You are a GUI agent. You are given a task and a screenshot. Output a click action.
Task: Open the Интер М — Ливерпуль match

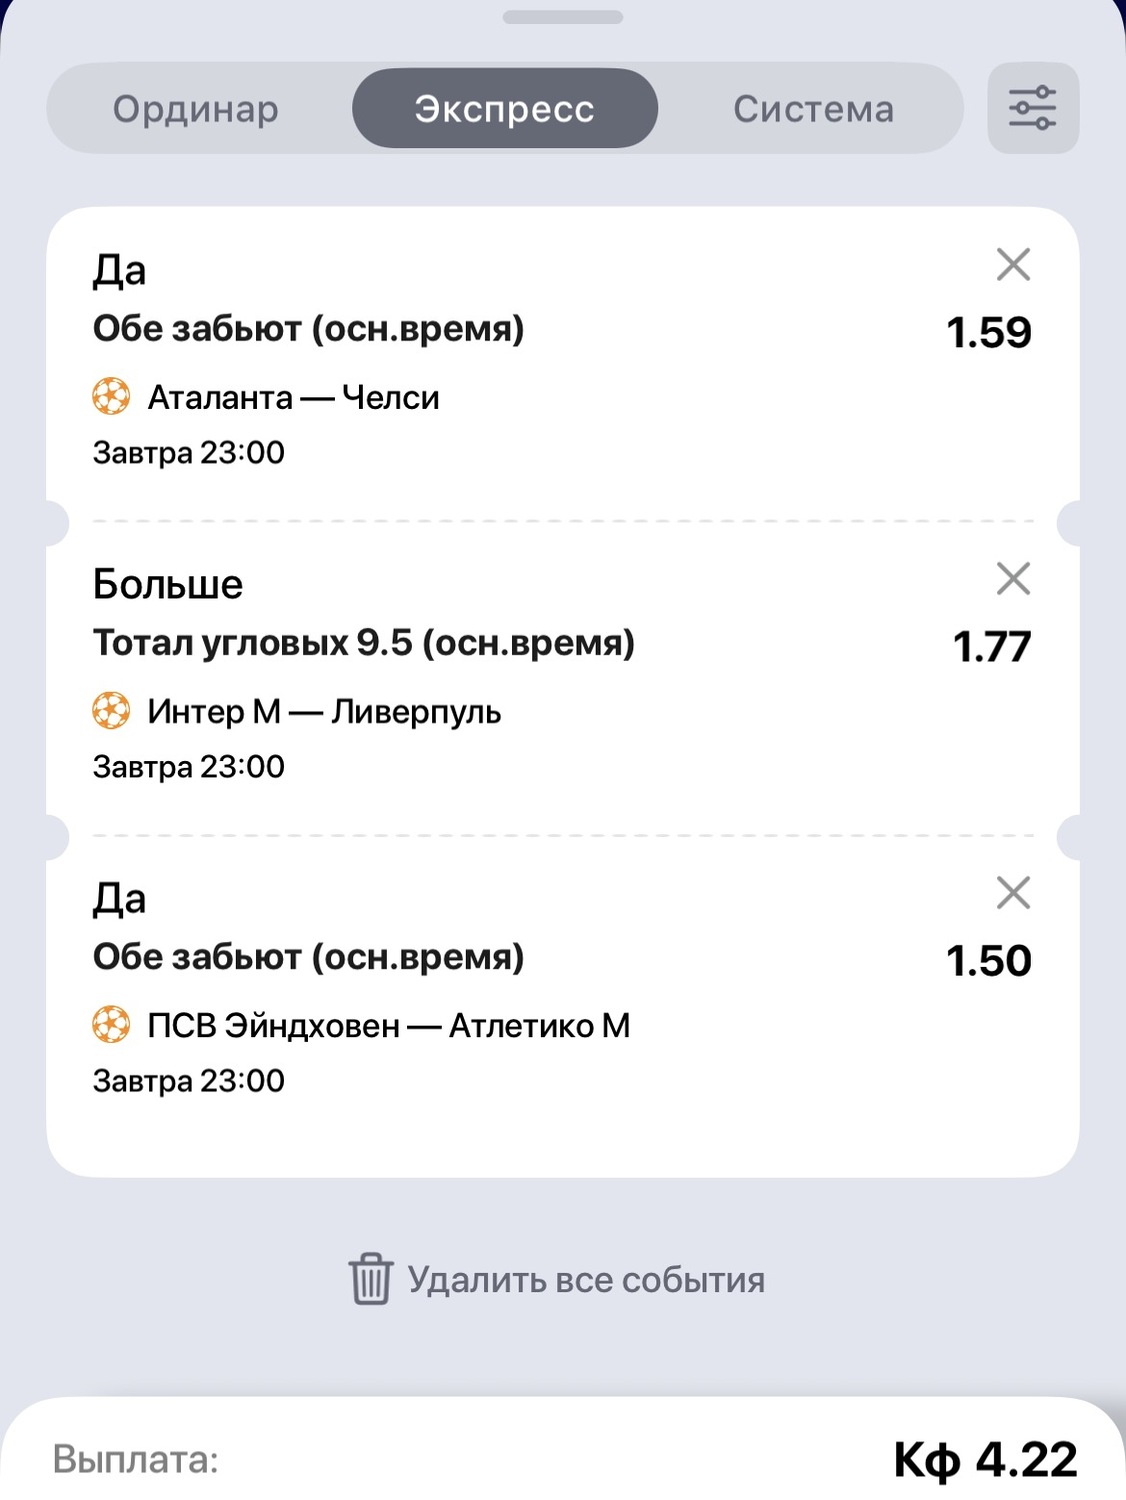pos(324,712)
